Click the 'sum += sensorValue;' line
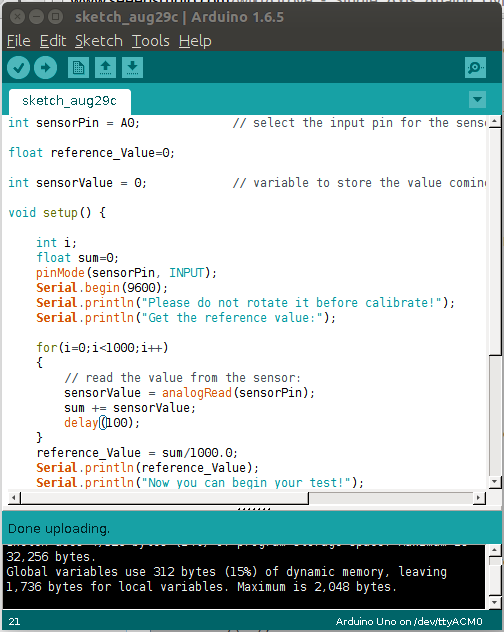The width and height of the screenshot is (504, 632). pos(130,408)
